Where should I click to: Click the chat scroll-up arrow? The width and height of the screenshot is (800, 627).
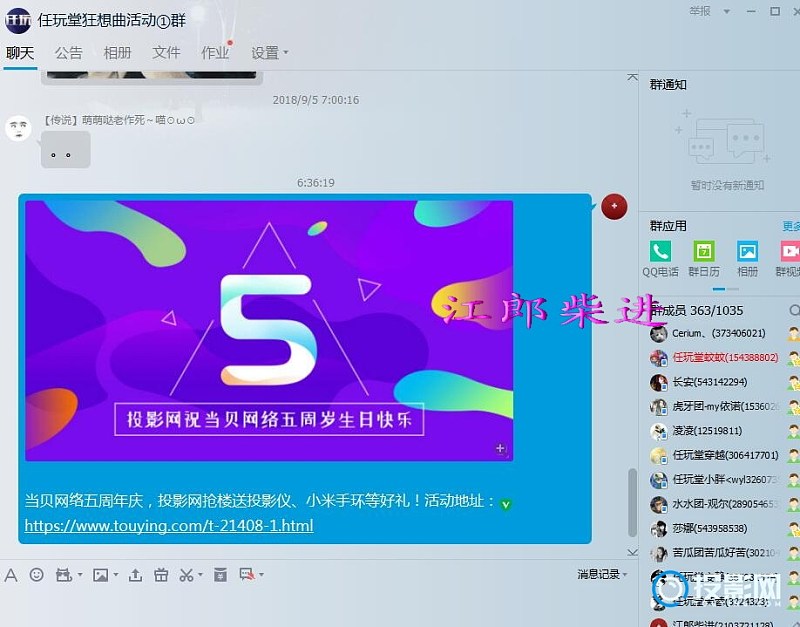633,77
